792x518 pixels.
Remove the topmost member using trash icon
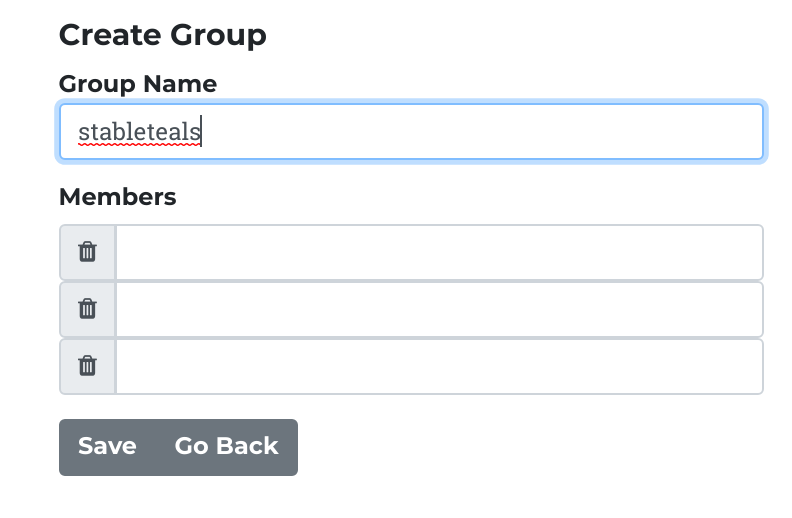pos(88,252)
